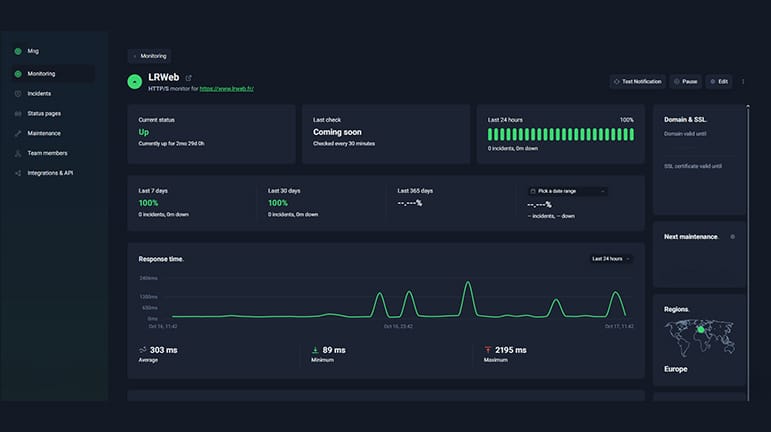Click the Next maintenance heading

(x=691, y=237)
